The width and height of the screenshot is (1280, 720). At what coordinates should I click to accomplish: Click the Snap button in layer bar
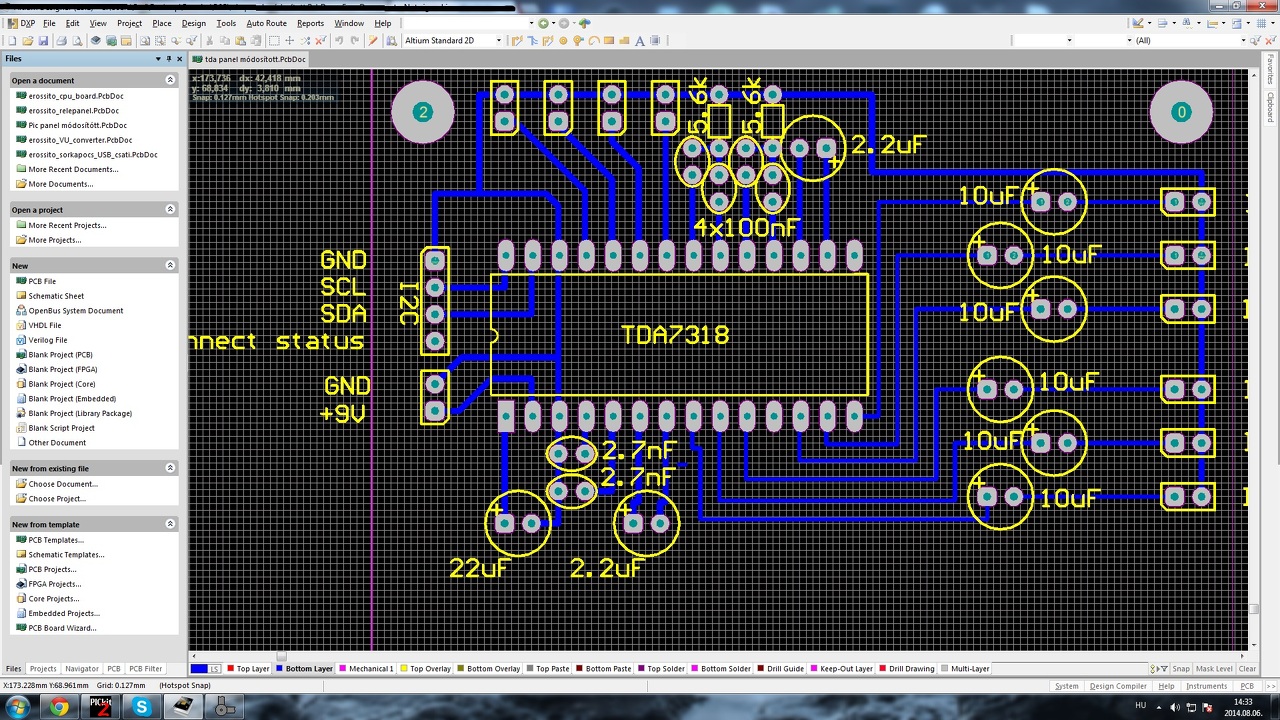pyautogui.click(x=1181, y=669)
